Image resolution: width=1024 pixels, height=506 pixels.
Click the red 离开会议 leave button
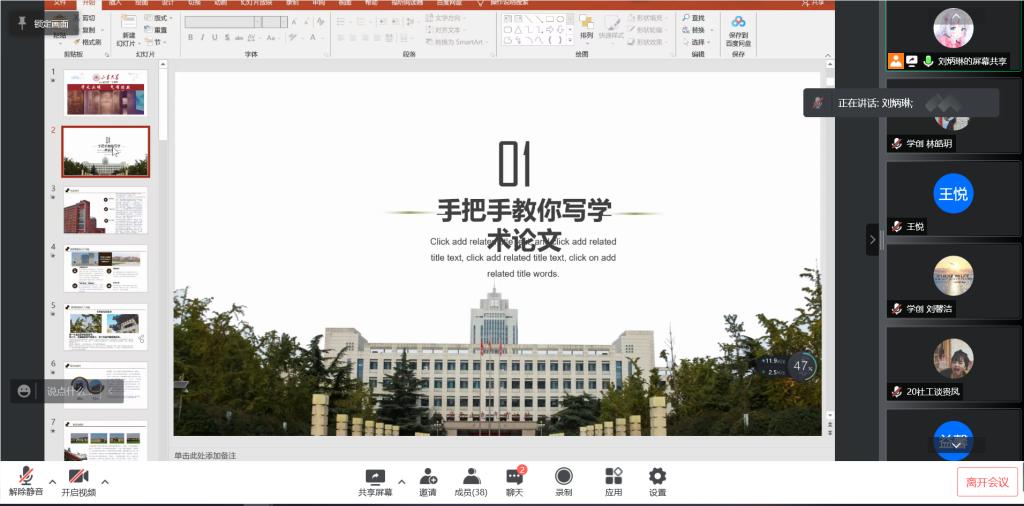pos(986,482)
